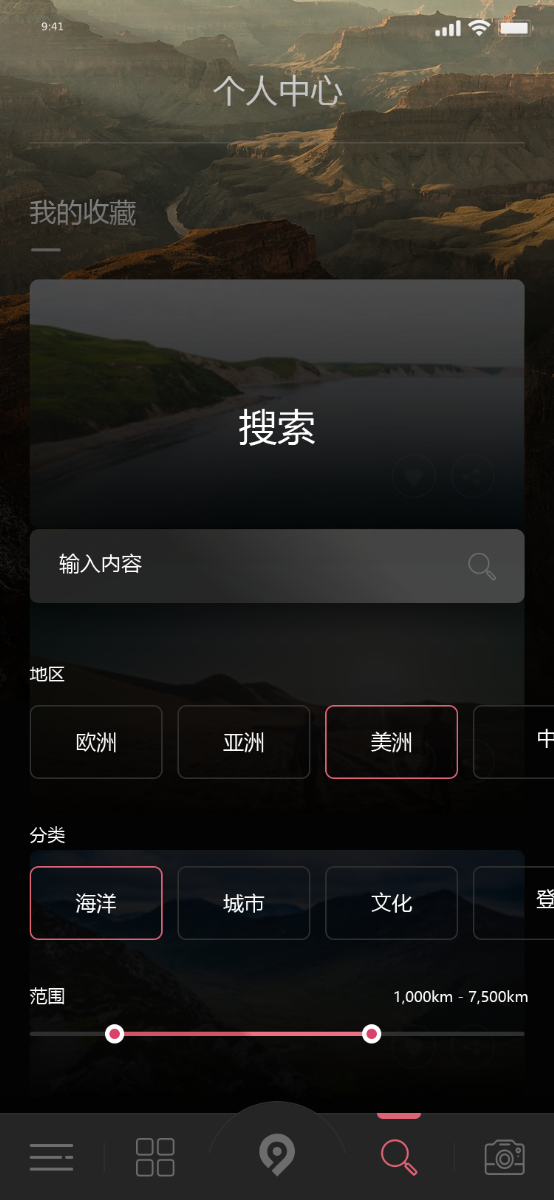The image size is (554, 1200).
Task: Open the camera icon in bottom bar
Action: point(505,1157)
